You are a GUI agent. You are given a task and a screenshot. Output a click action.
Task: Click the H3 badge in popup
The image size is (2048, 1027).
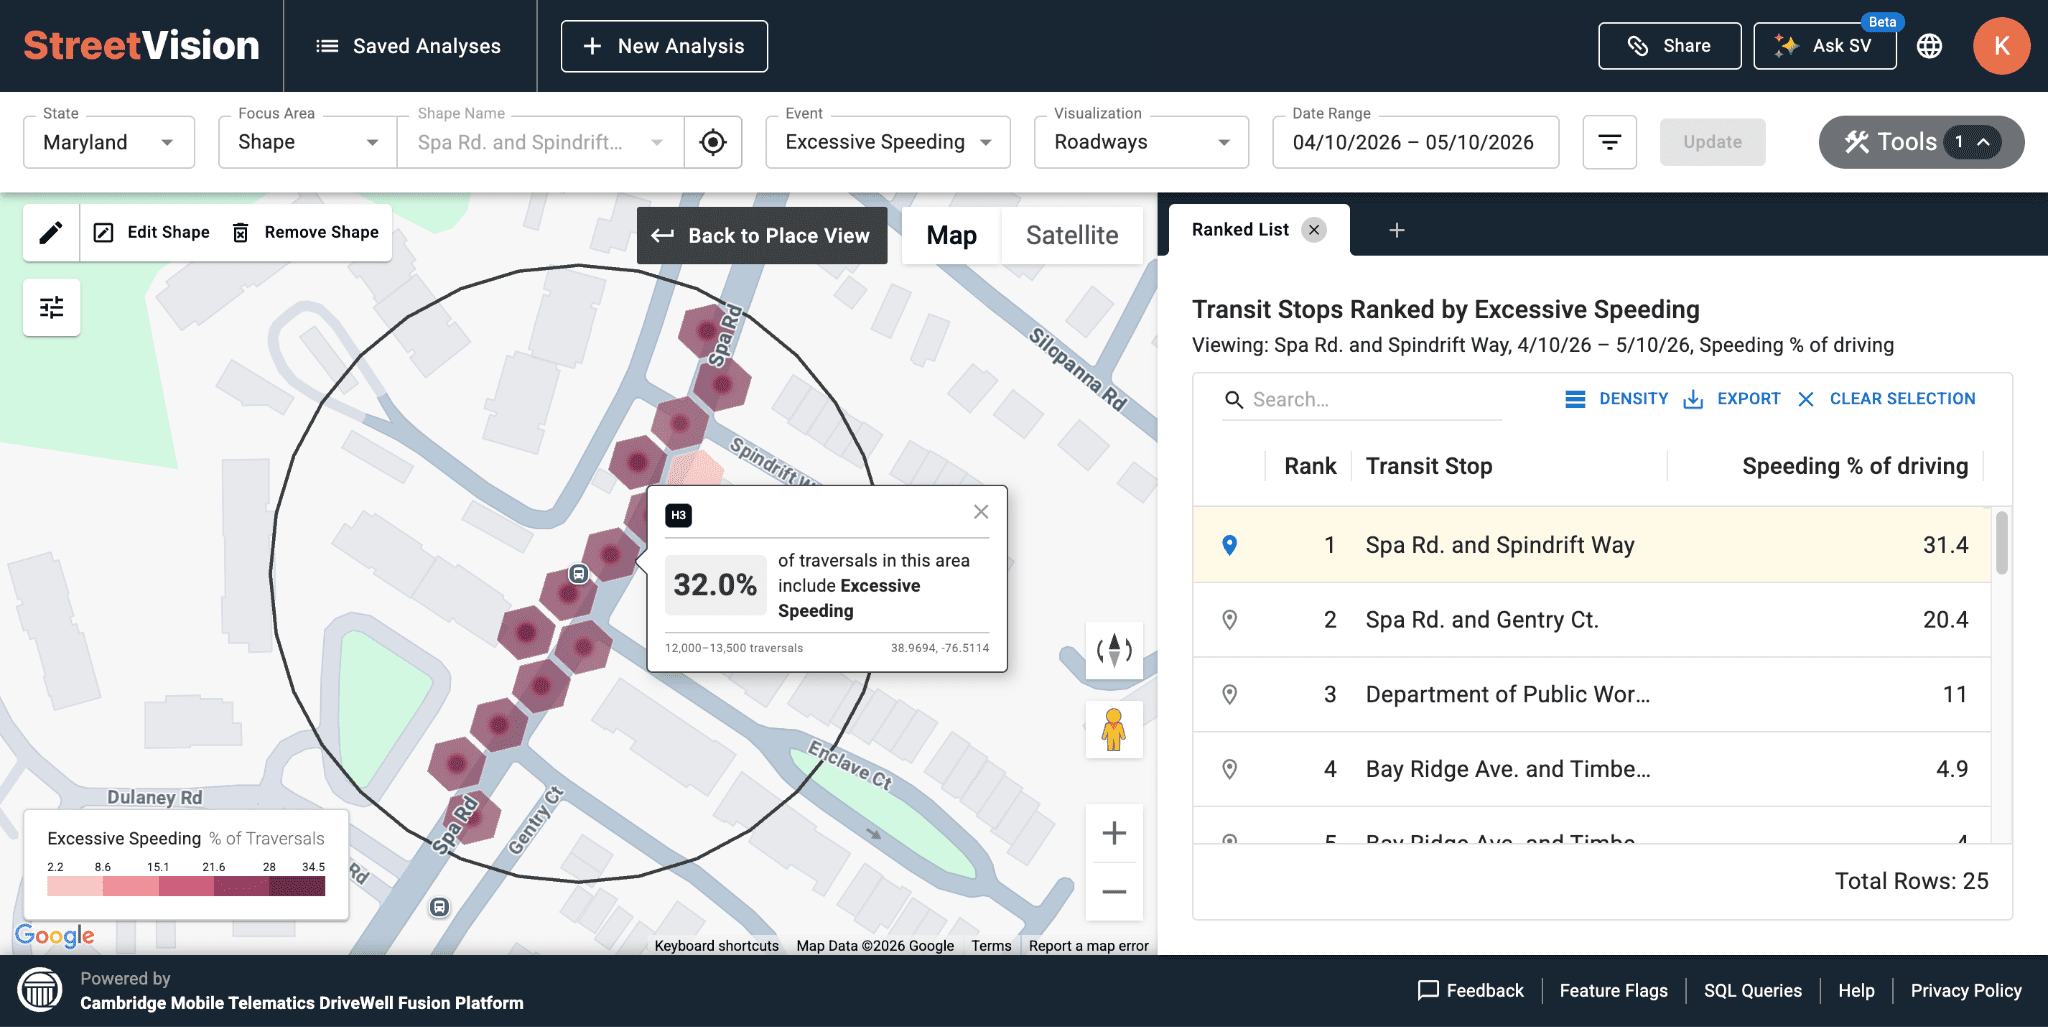pos(679,515)
